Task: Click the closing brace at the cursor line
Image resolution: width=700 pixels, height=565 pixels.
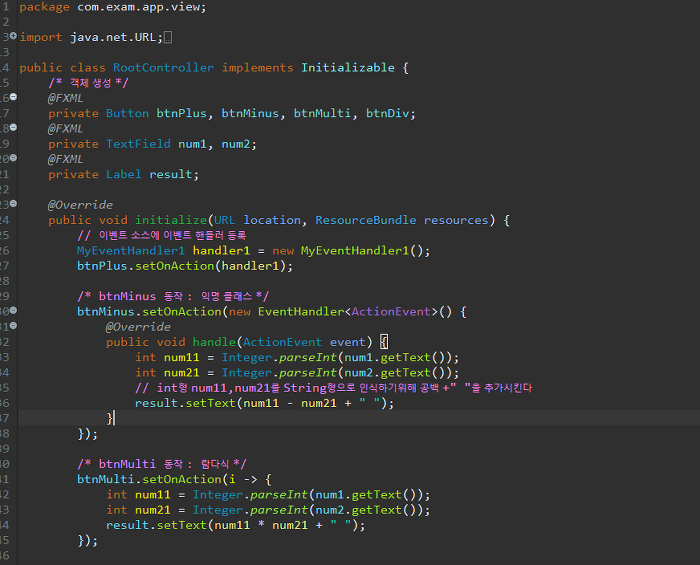Action: 110,418
